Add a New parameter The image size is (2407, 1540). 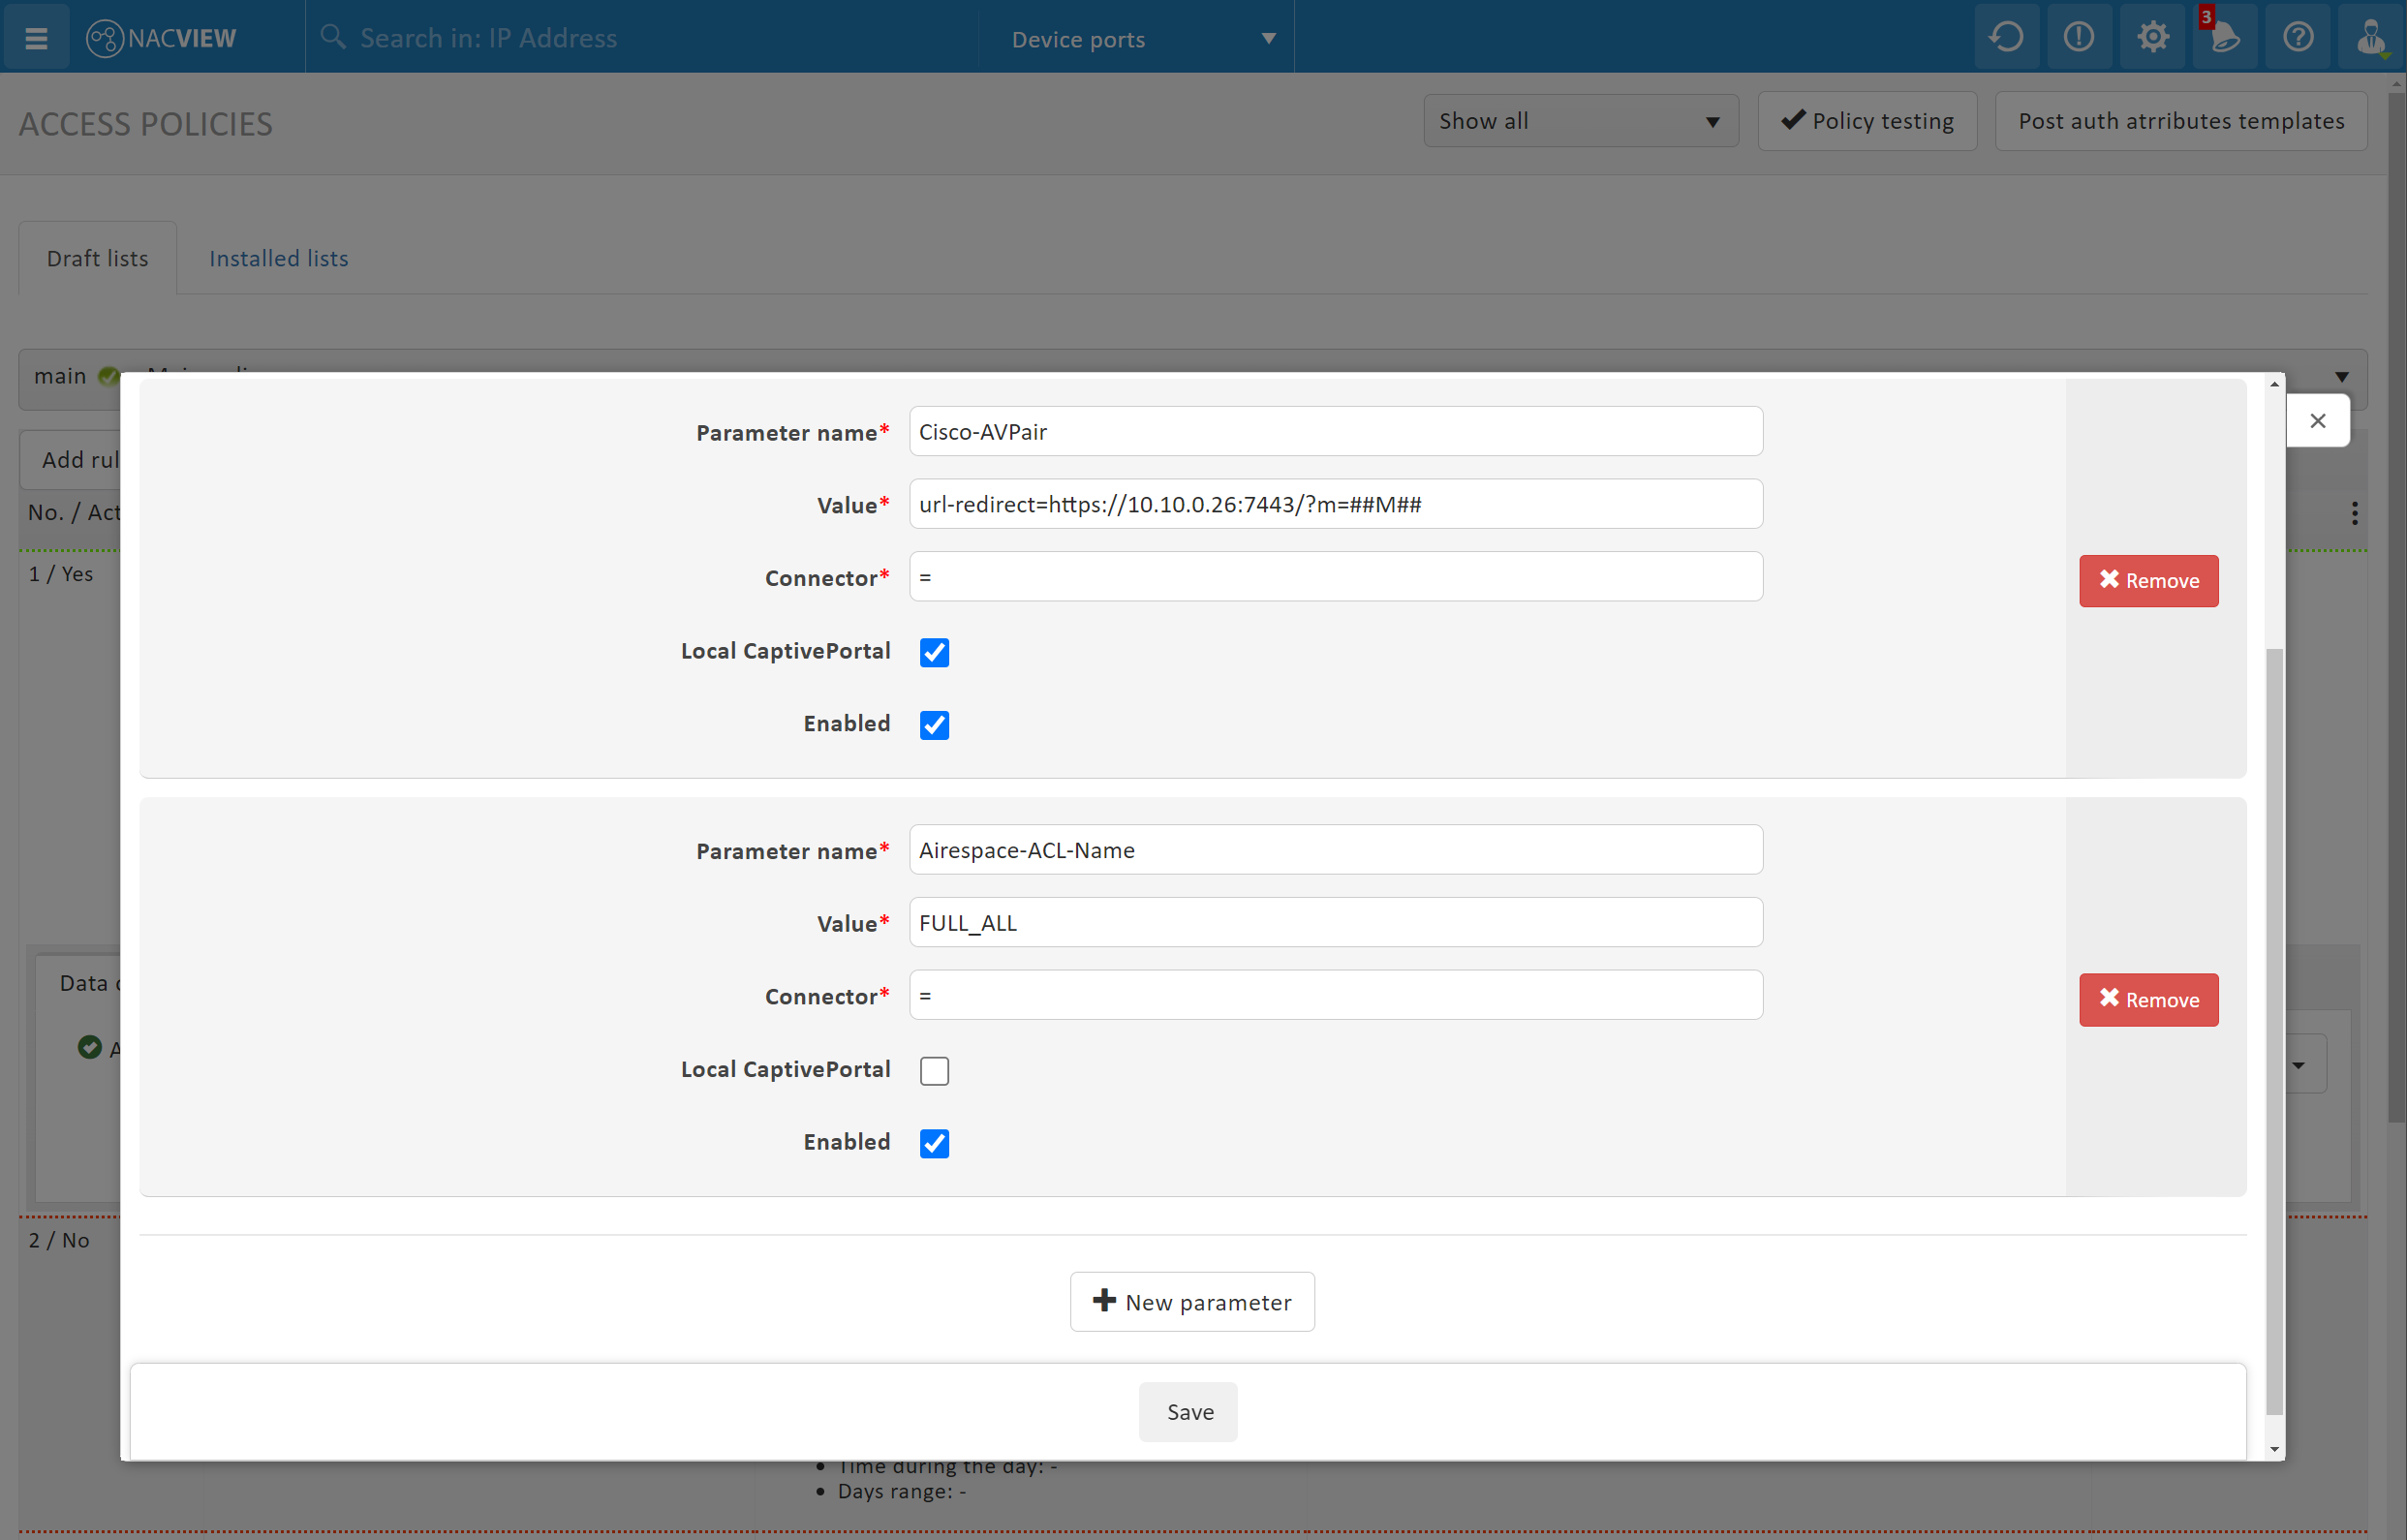pyautogui.click(x=1192, y=1301)
